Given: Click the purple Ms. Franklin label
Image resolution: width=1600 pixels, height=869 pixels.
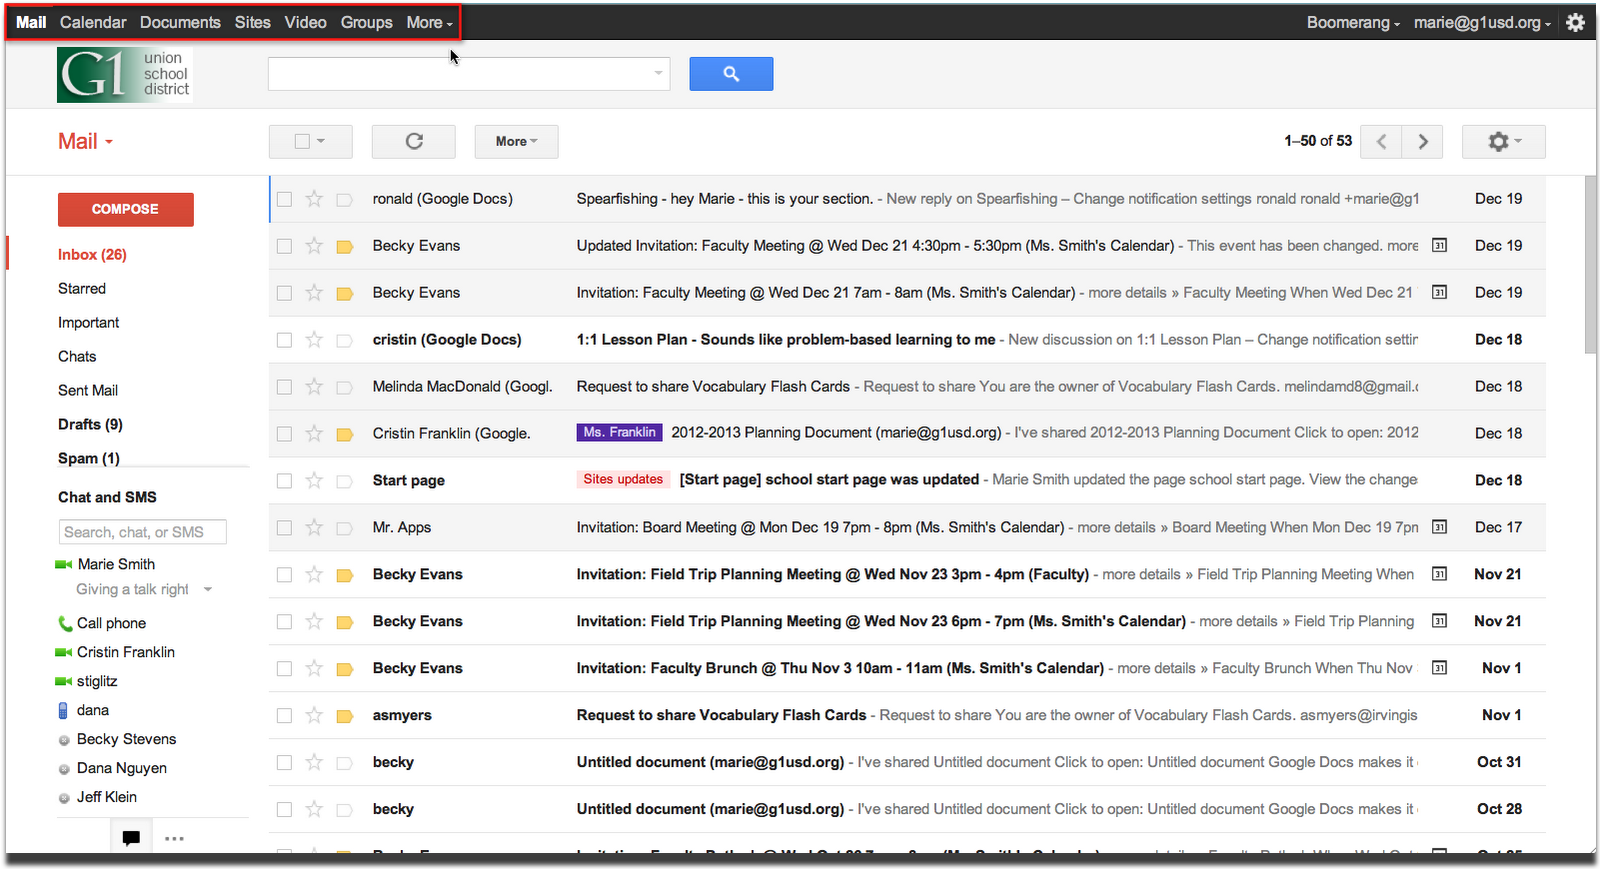Looking at the screenshot, I should (x=620, y=433).
